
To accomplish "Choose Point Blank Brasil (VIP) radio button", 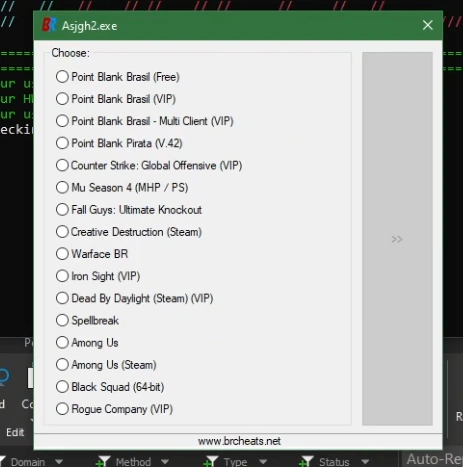I will (x=116, y=99).
